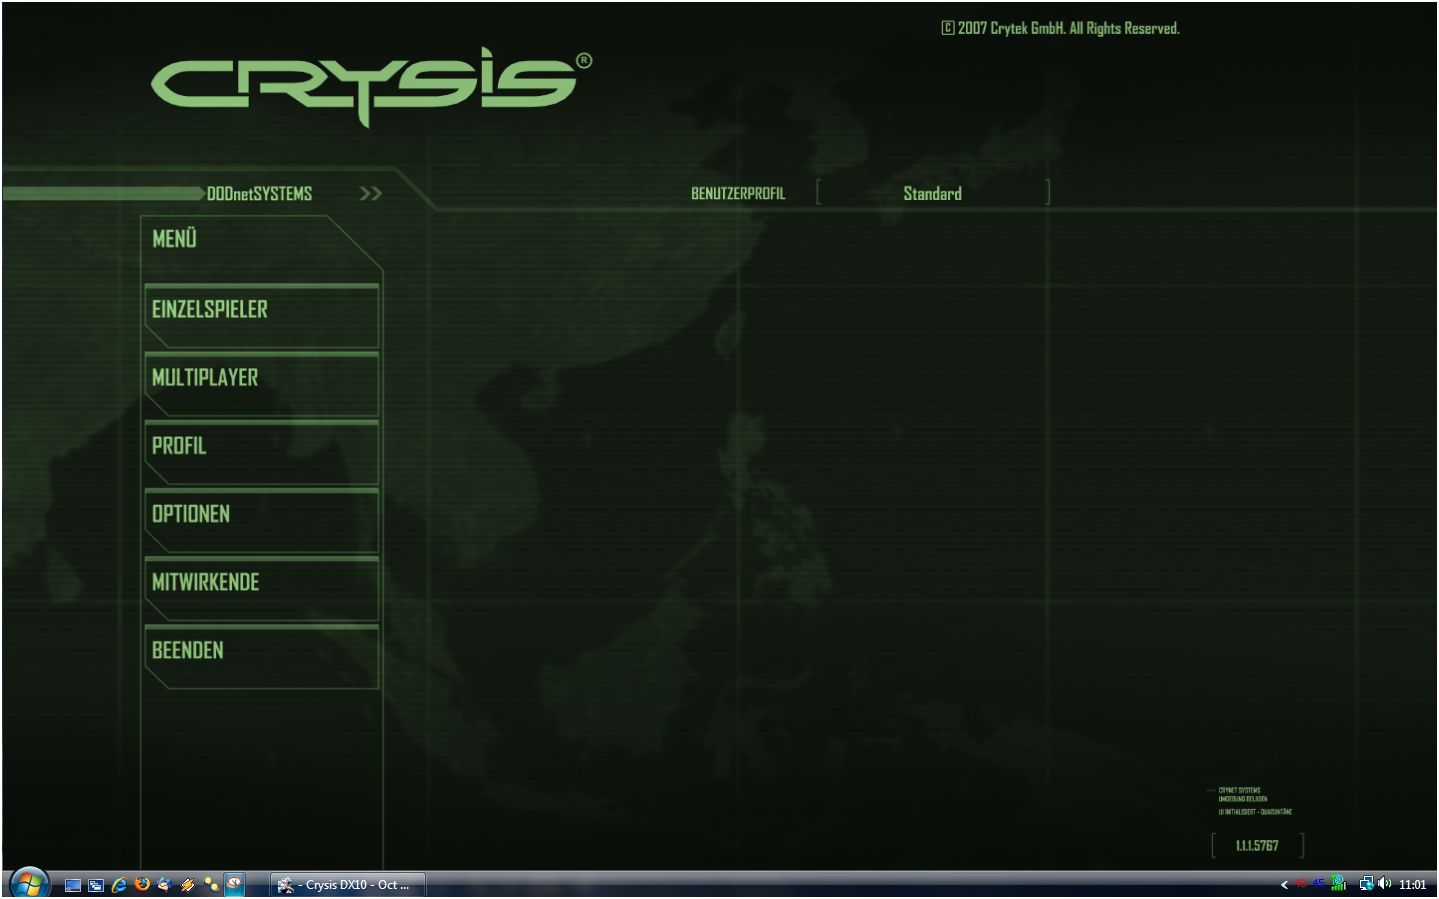Click the Switch between windows icon
Image resolution: width=1439 pixels, height=899 pixels.
96,885
